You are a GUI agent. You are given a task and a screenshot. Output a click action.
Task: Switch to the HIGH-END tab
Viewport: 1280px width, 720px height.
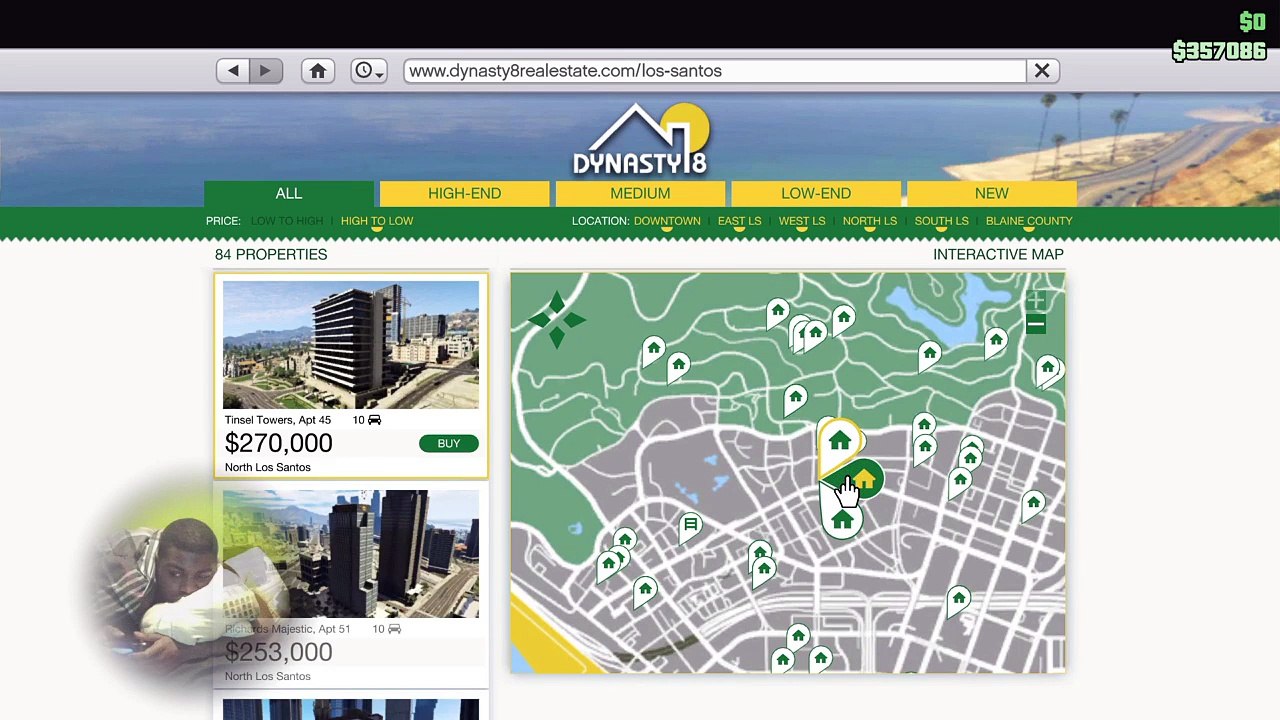click(x=465, y=193)
